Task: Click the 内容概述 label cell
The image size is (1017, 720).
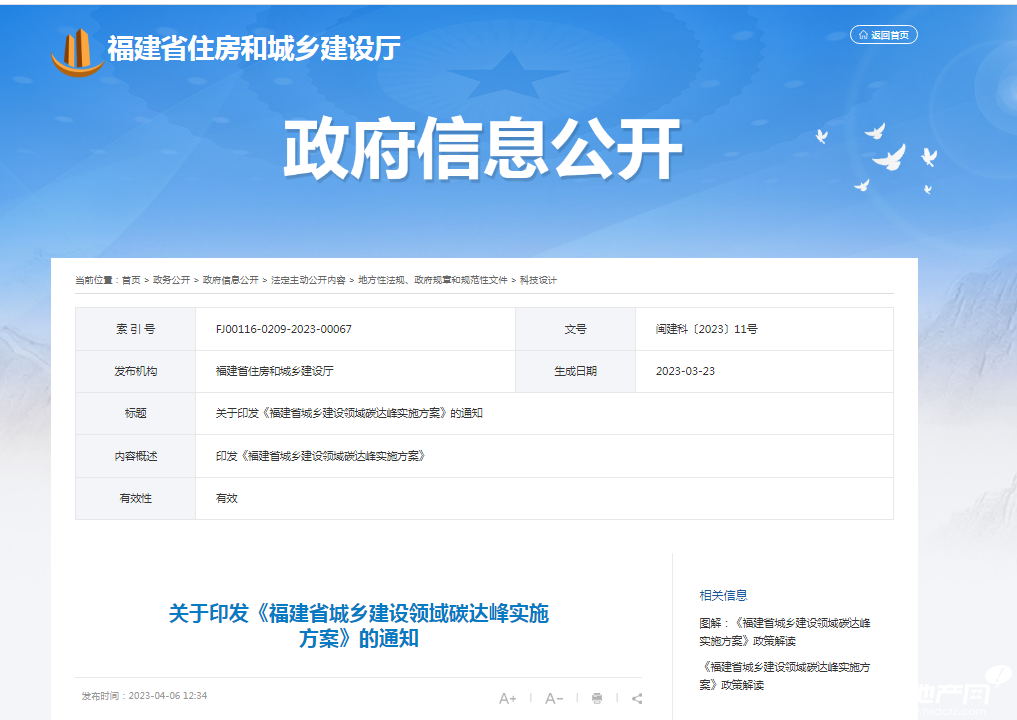Action: pyautogui.click(x=136, y=456)
